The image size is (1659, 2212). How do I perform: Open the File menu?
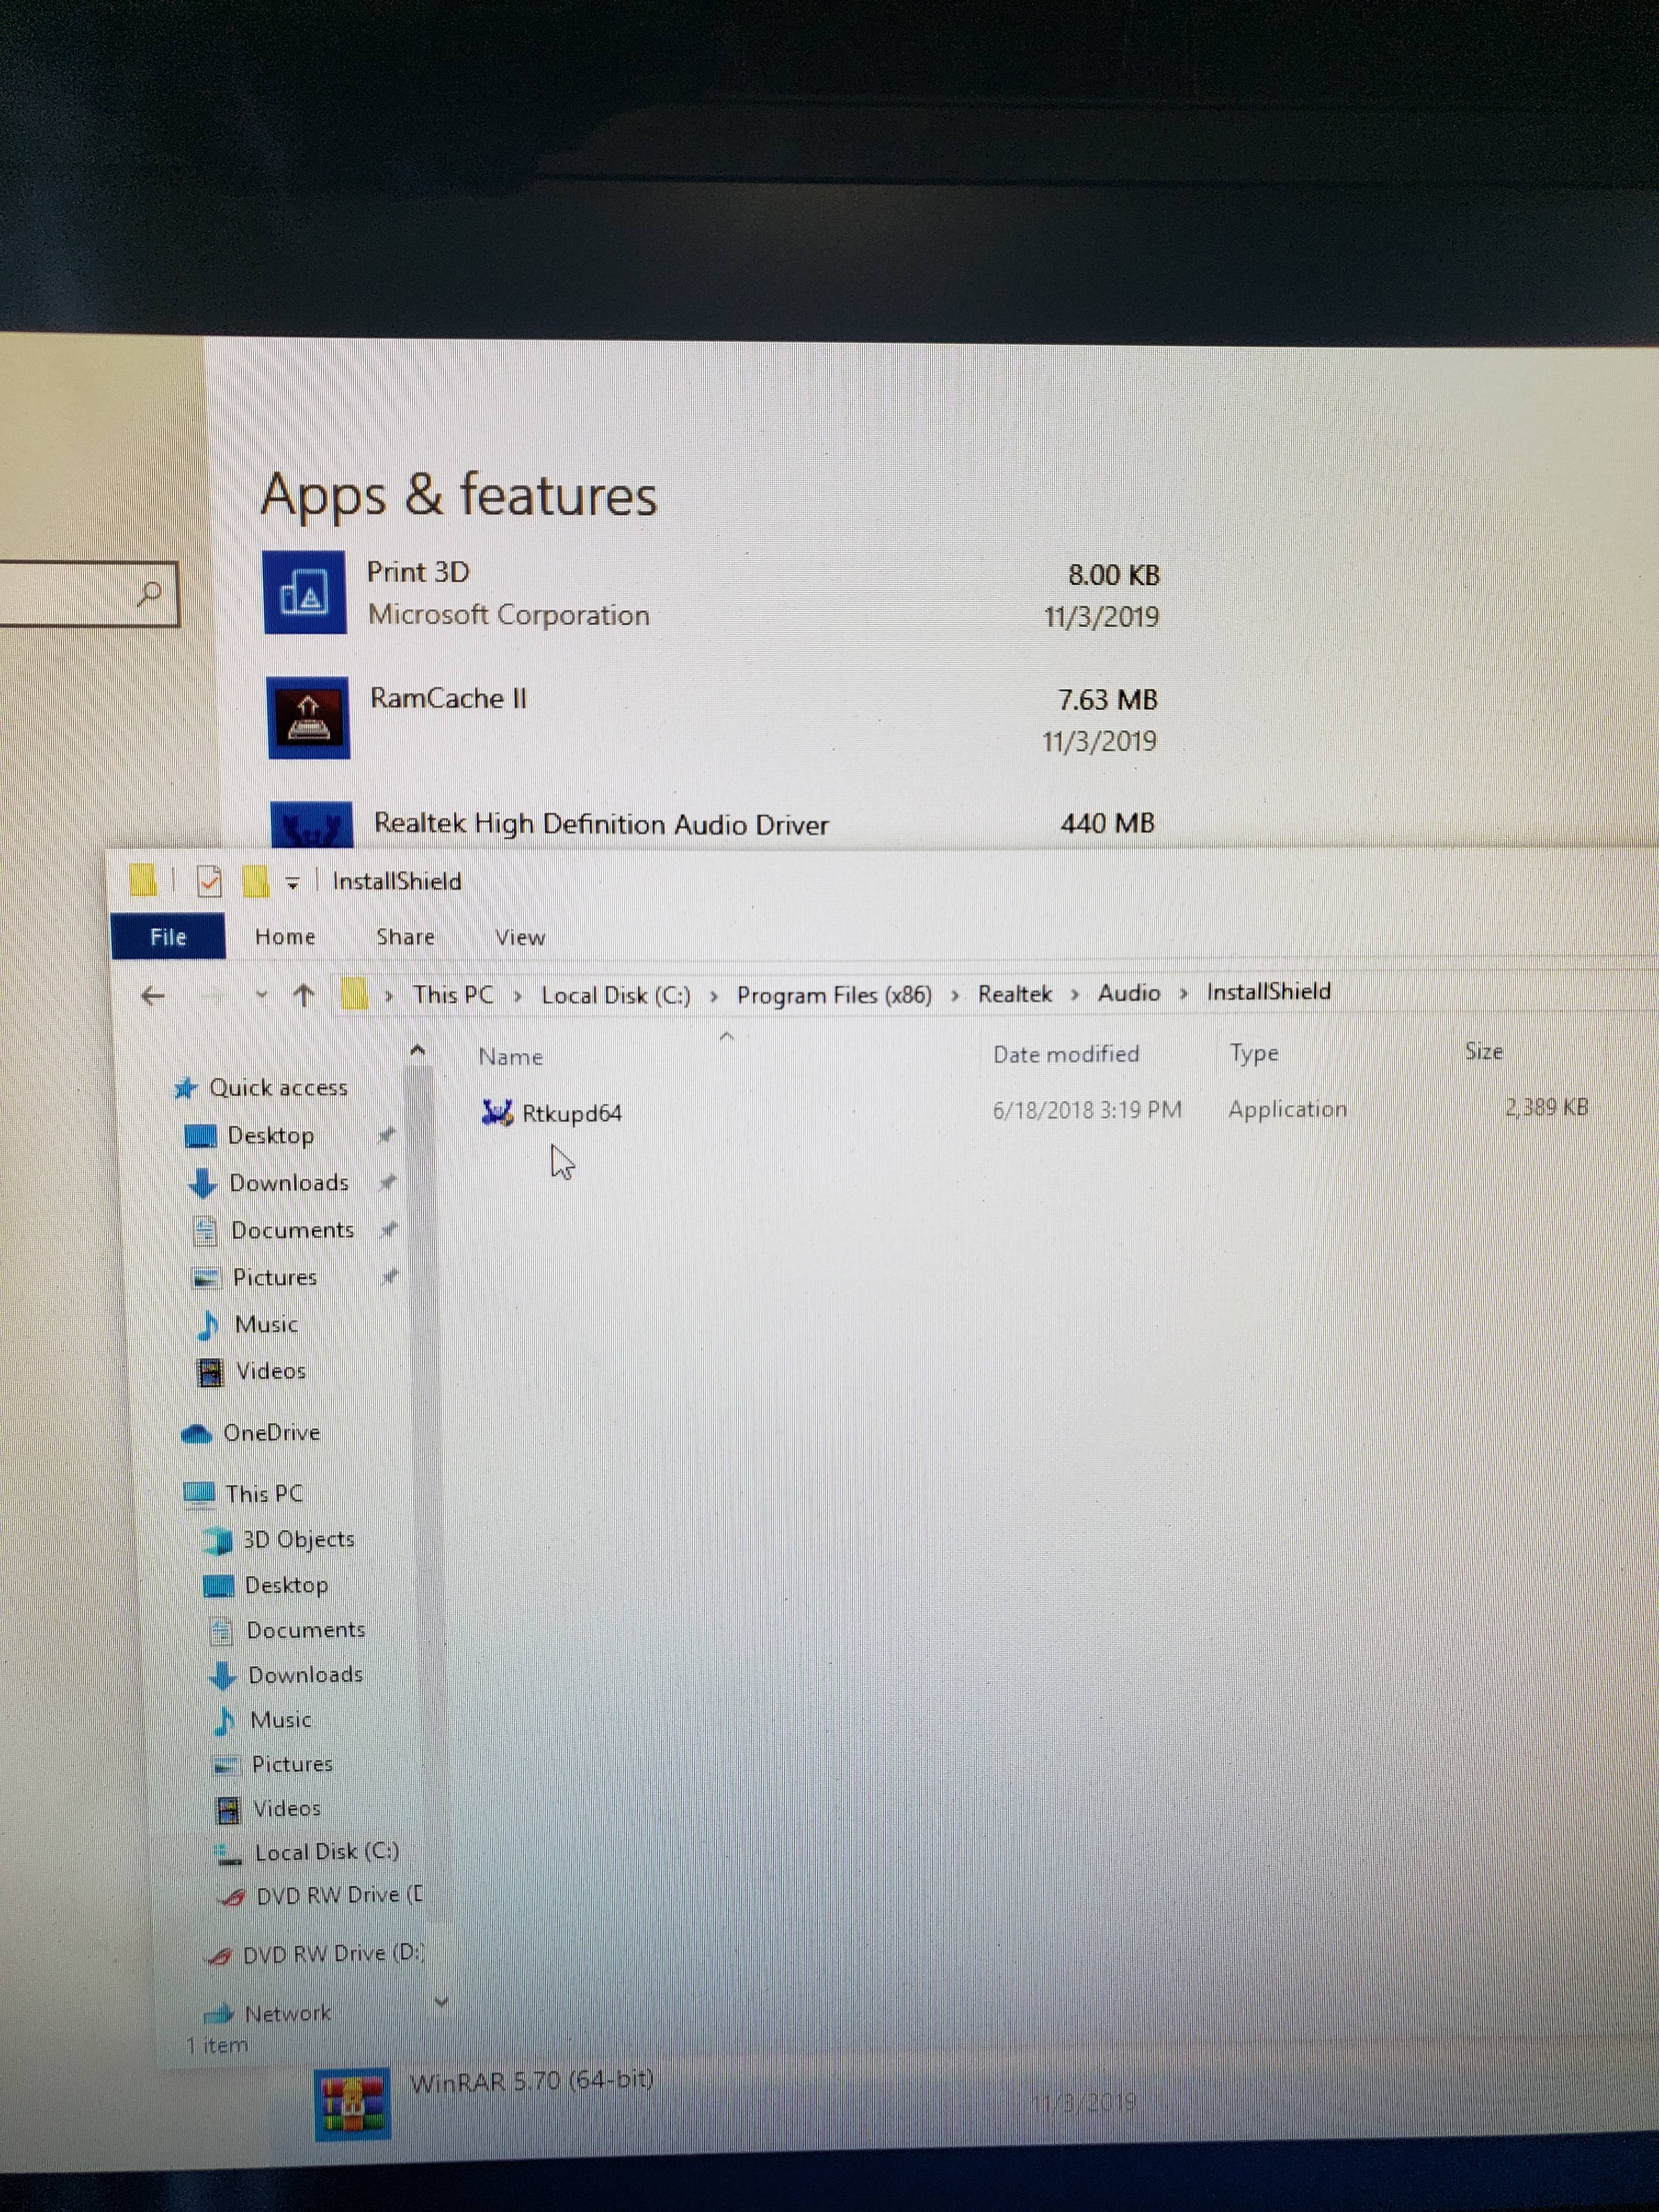click(168, 937)
